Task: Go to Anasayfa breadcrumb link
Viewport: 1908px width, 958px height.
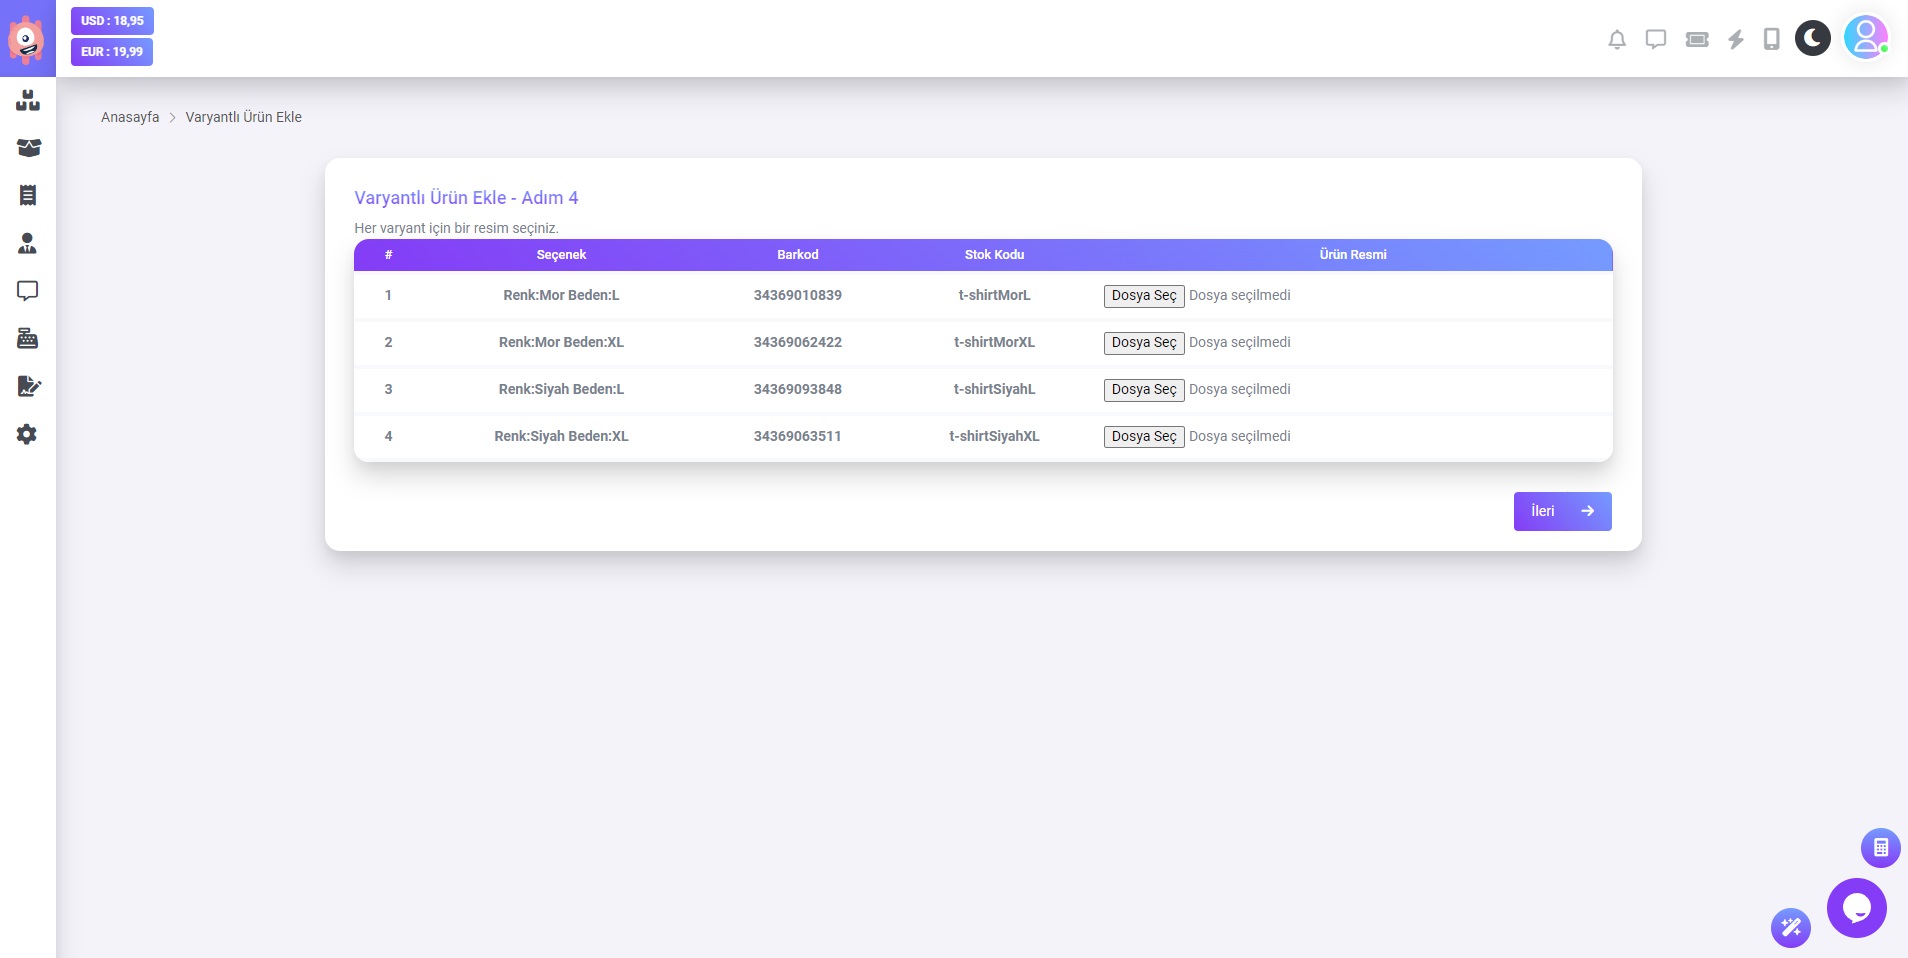Action: [130, 117]
